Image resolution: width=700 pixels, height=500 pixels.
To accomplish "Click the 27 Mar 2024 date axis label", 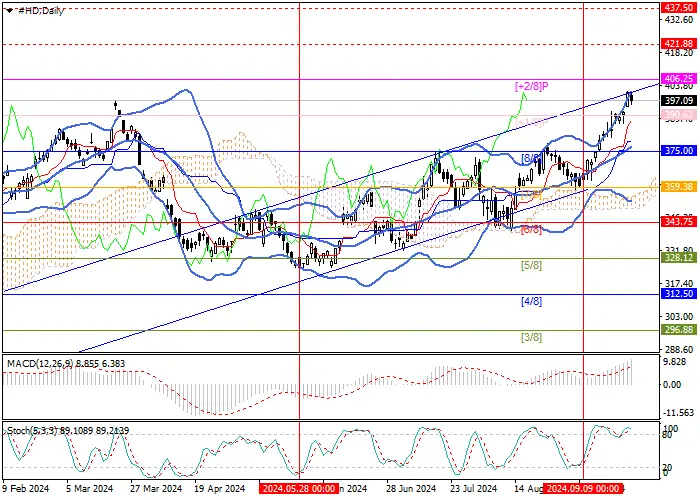I will (156, 488).
